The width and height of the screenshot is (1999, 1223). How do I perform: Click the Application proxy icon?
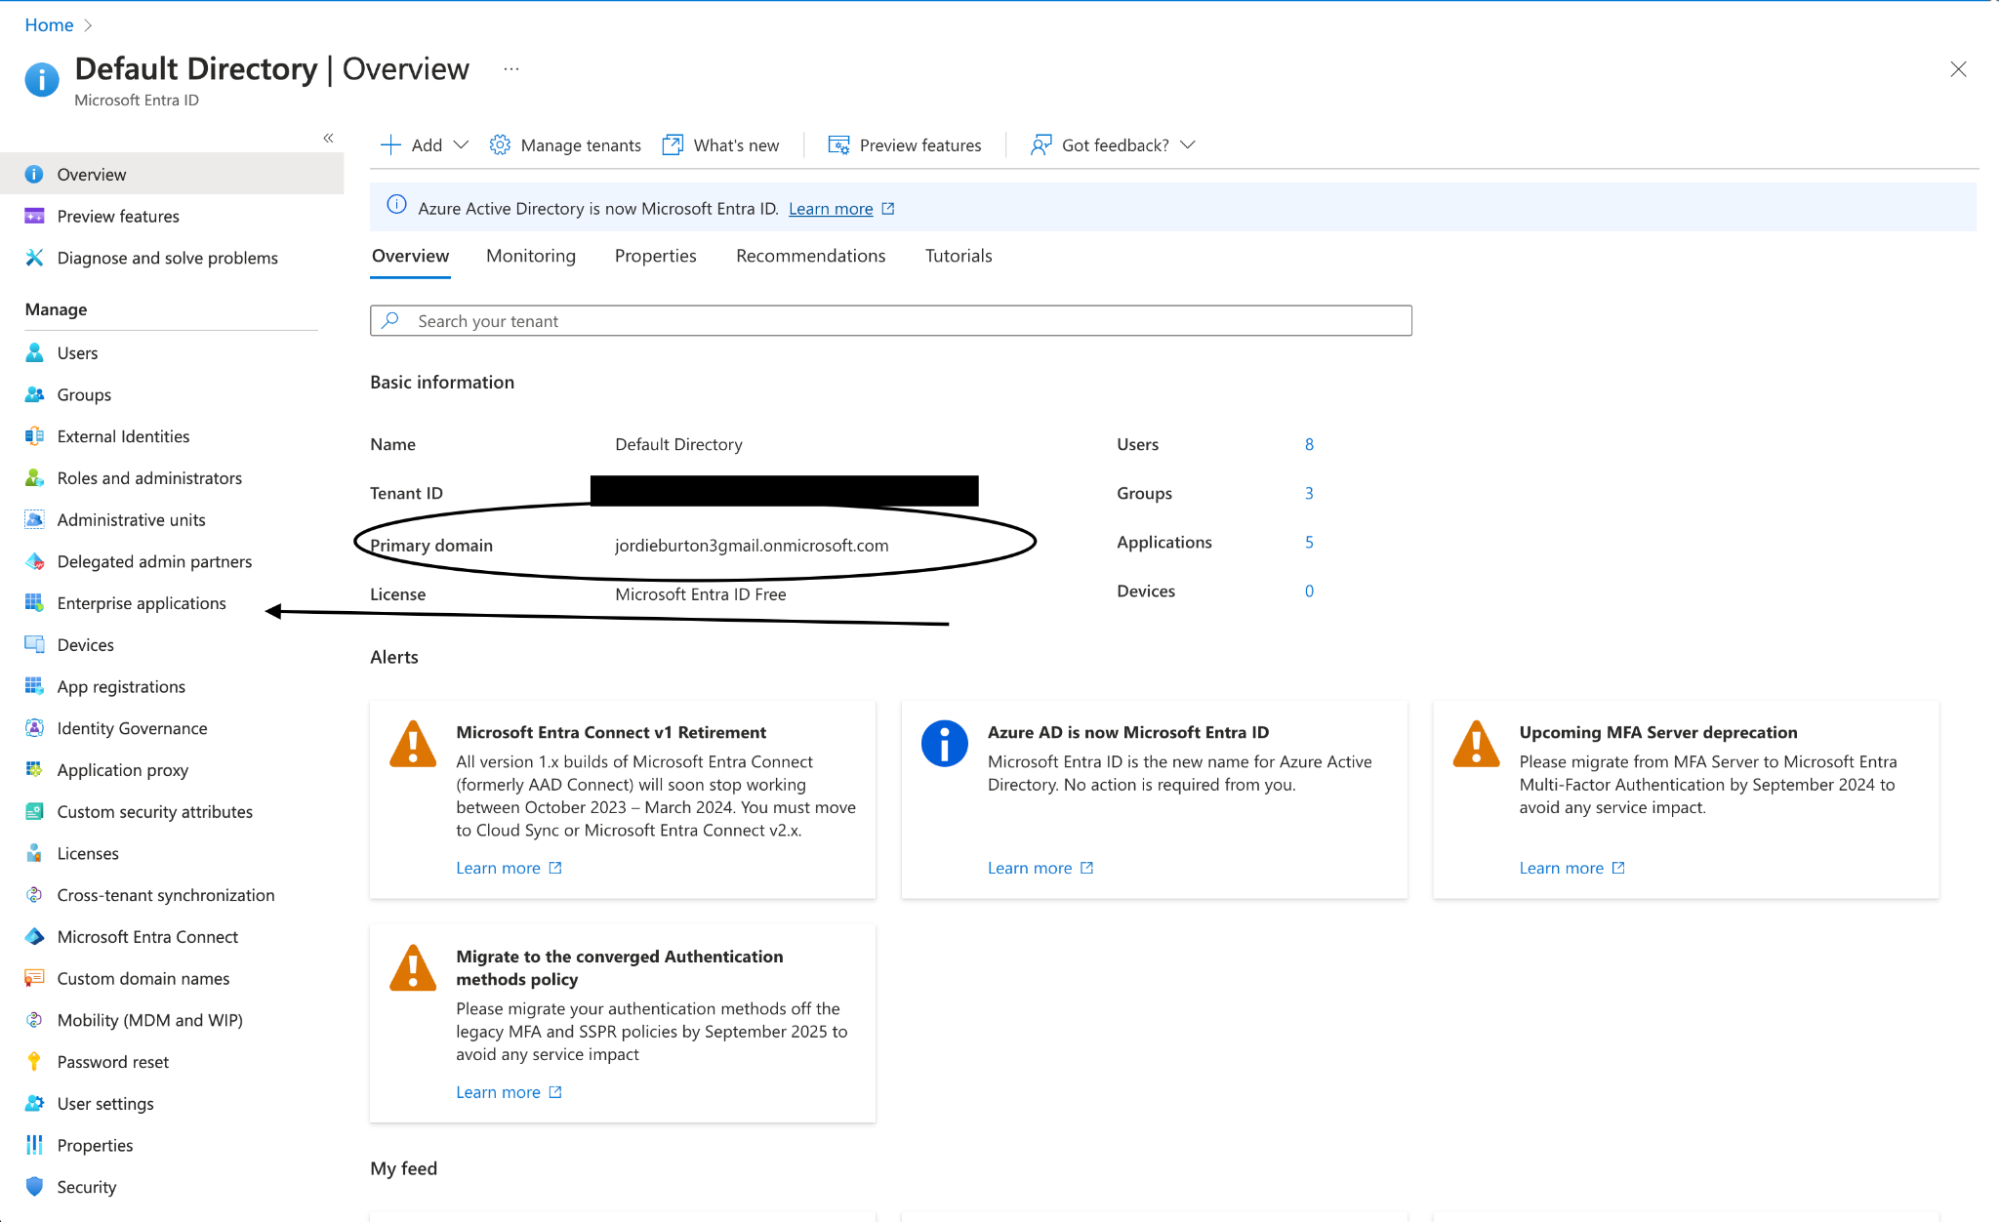(34, 770)
